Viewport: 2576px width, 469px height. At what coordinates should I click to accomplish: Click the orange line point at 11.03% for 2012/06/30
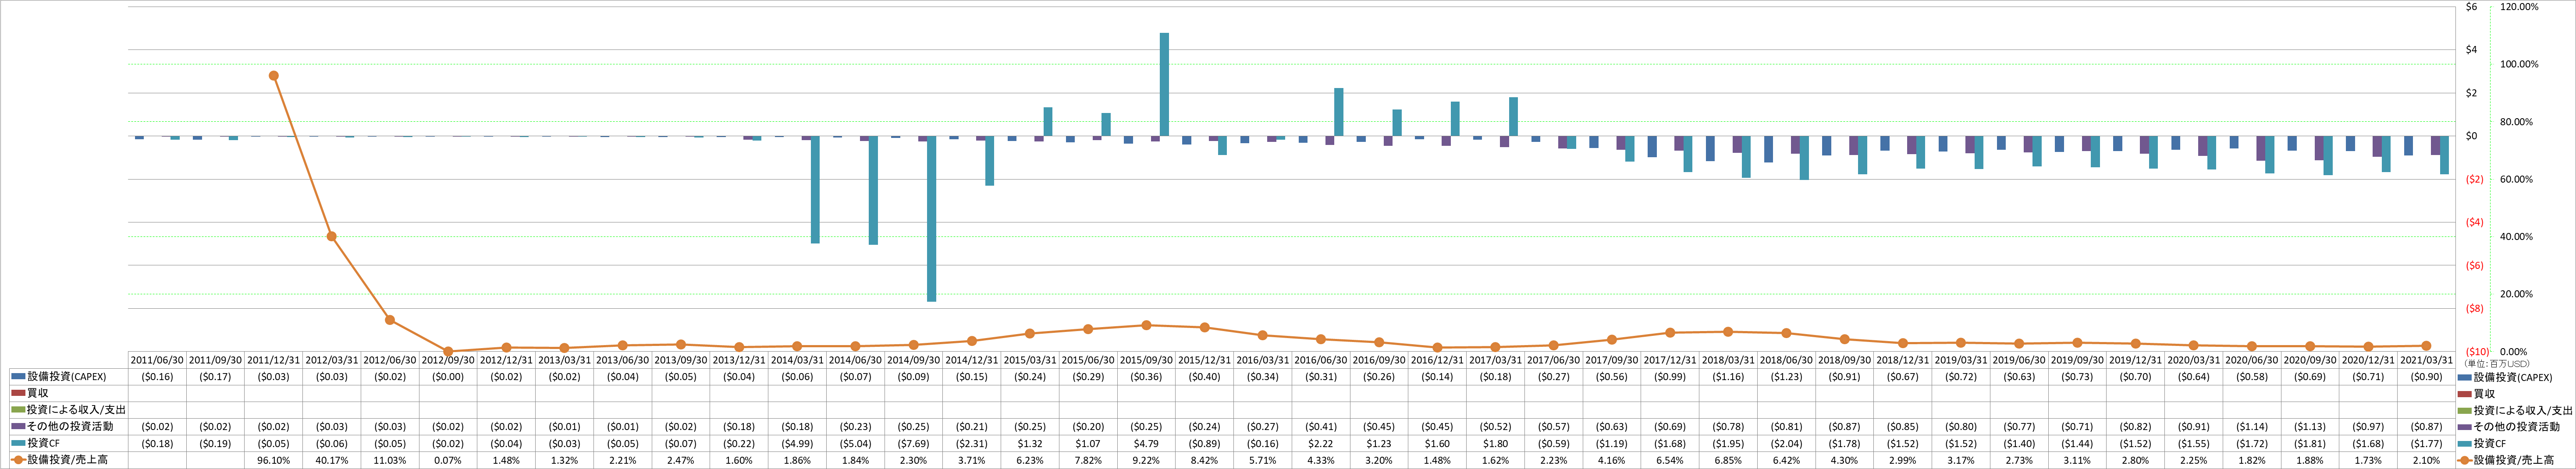[x=390, y=320]
